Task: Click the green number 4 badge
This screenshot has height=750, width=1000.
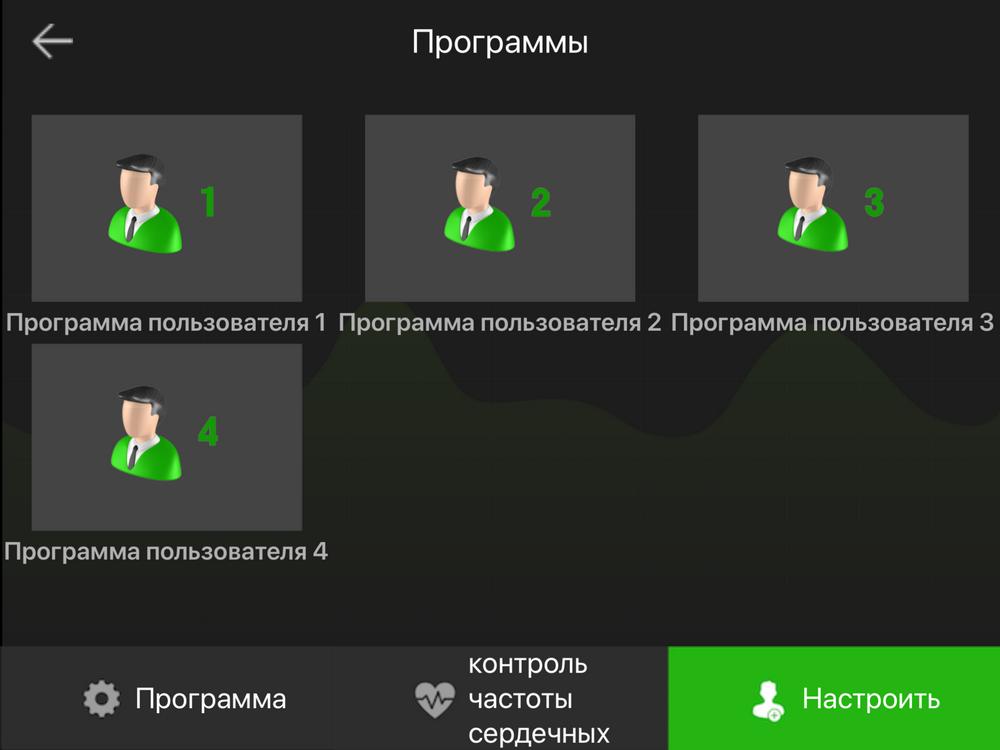Action: (208, 430)
